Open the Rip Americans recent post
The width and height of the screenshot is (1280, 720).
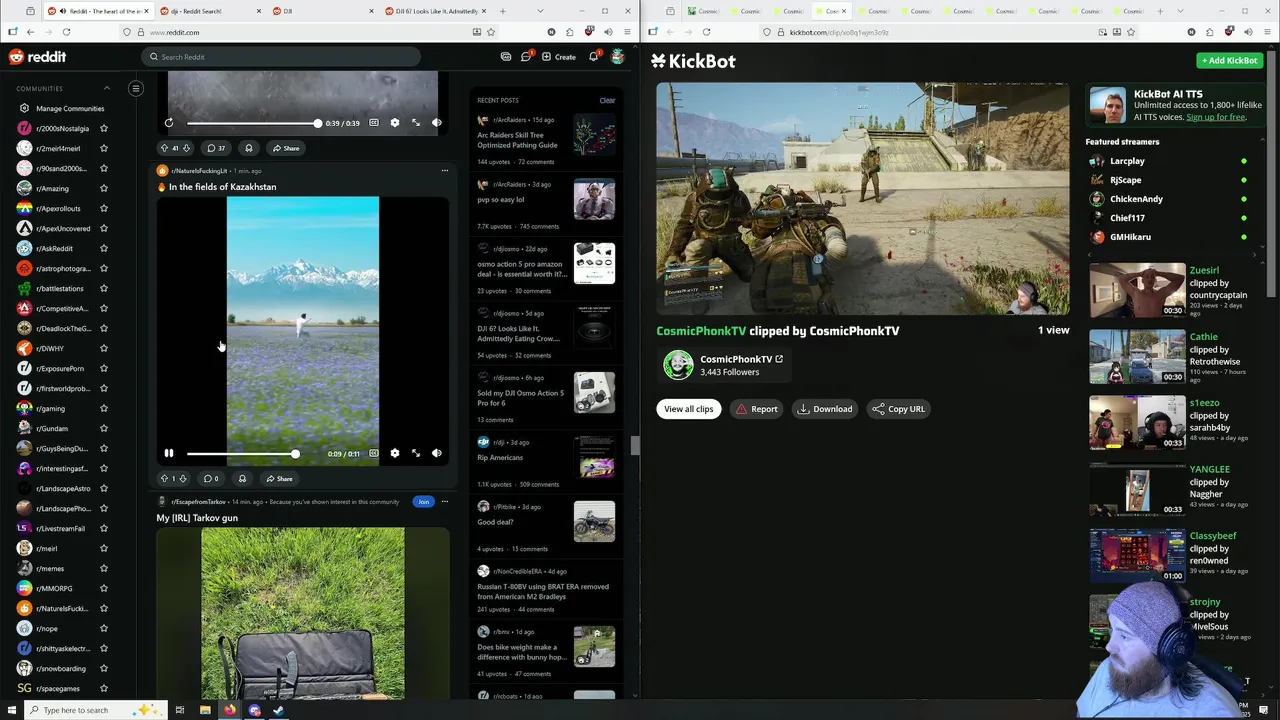coord(500,457)
